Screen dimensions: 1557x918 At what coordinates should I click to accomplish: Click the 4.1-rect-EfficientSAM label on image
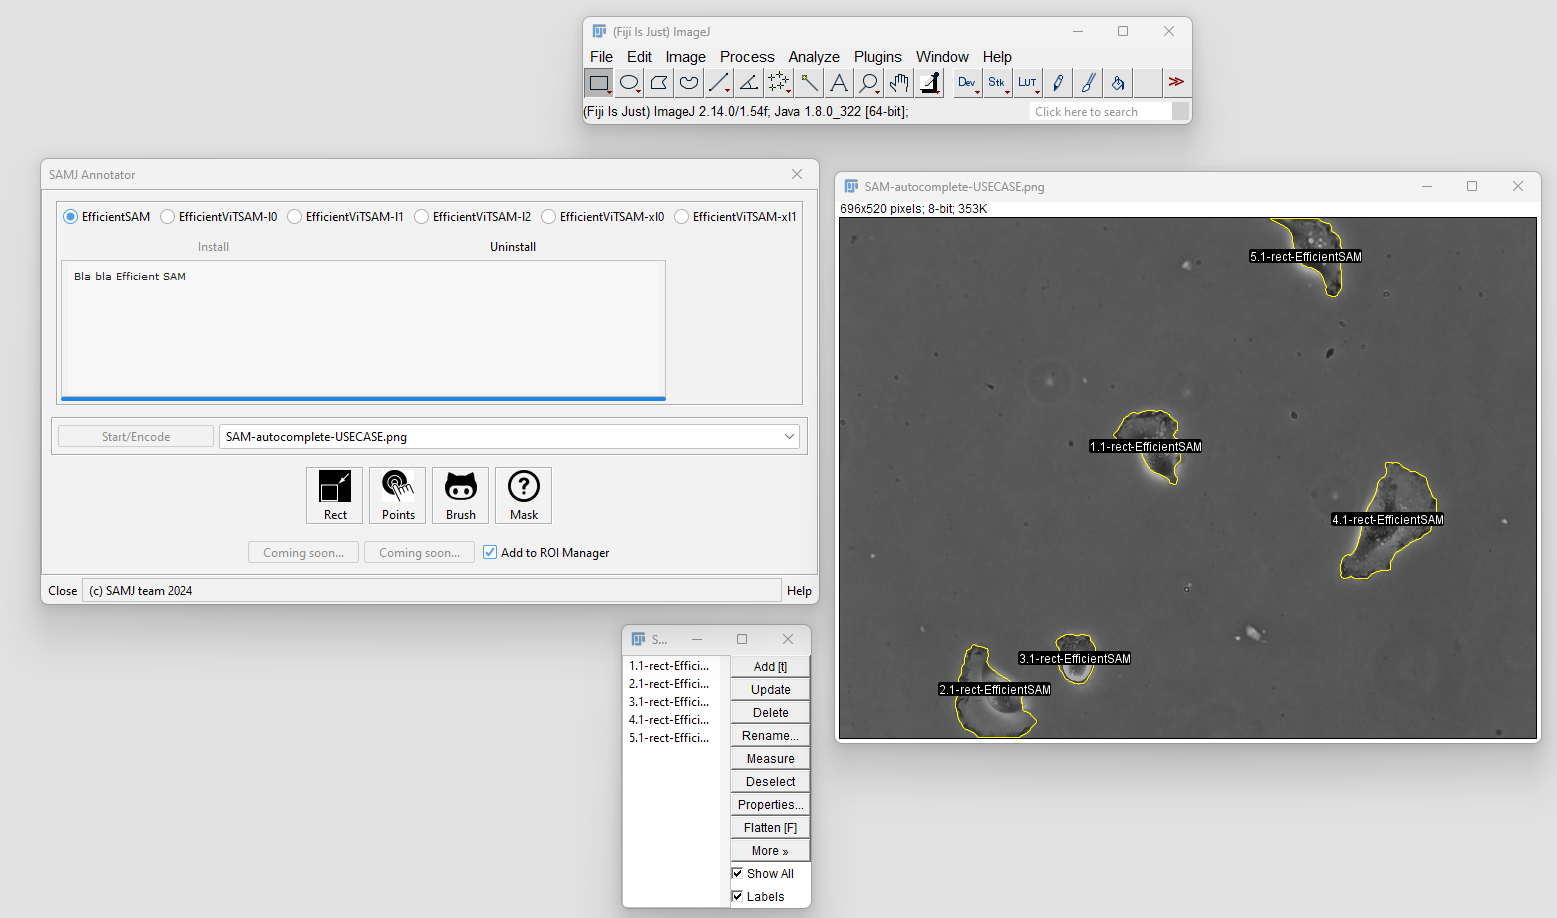tap(1387, 519)
